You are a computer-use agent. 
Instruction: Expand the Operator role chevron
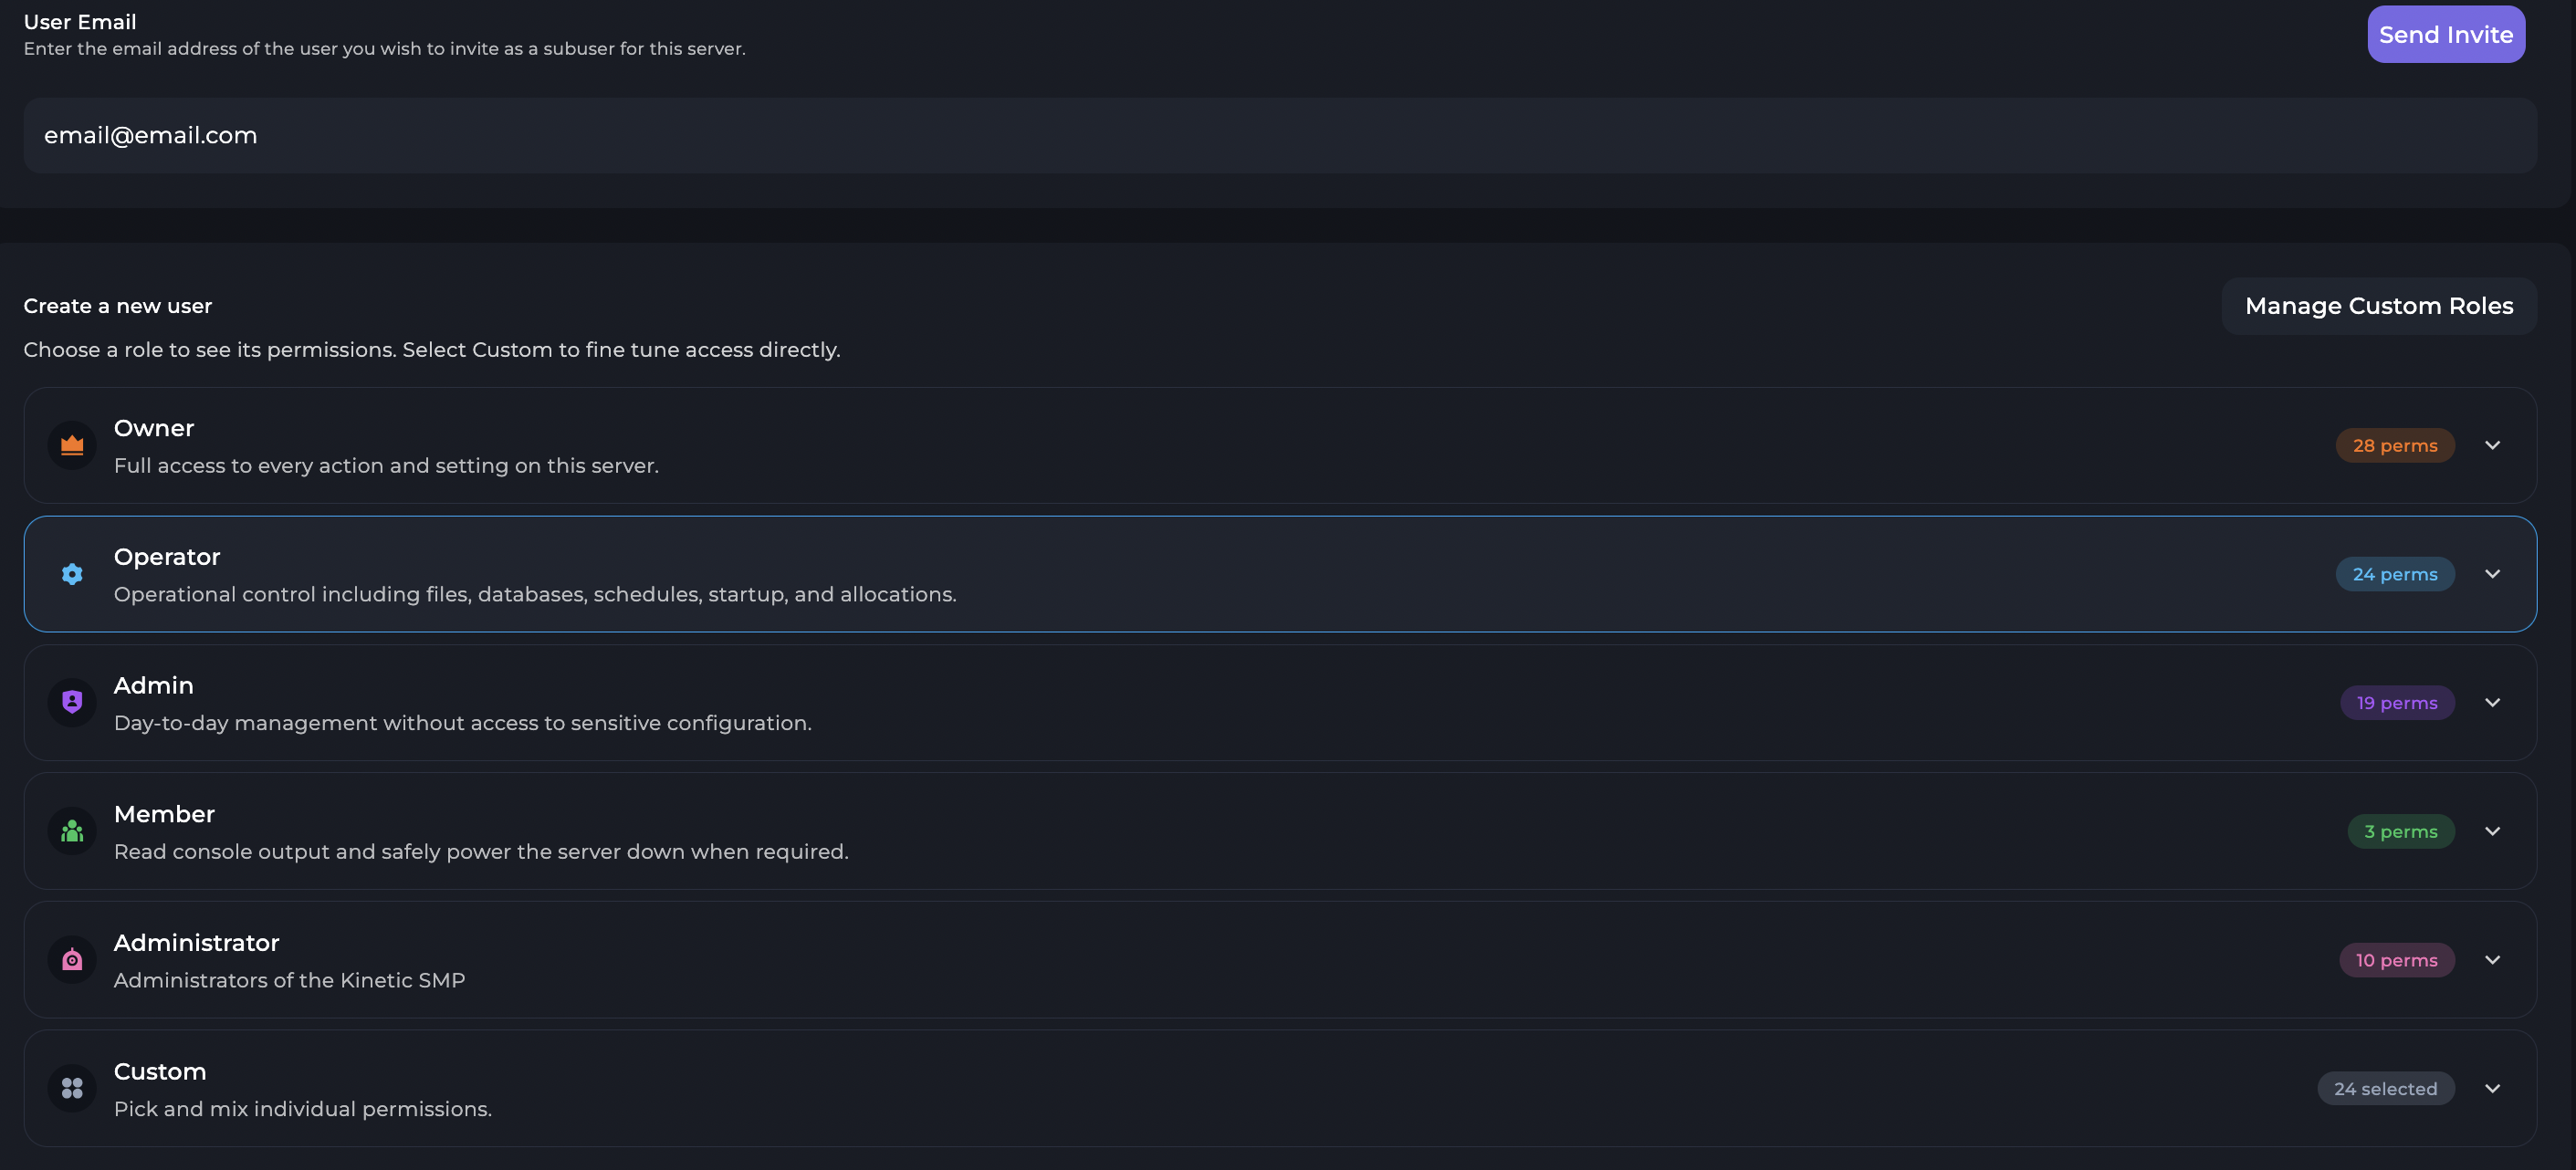click(x=2492, y=574)
